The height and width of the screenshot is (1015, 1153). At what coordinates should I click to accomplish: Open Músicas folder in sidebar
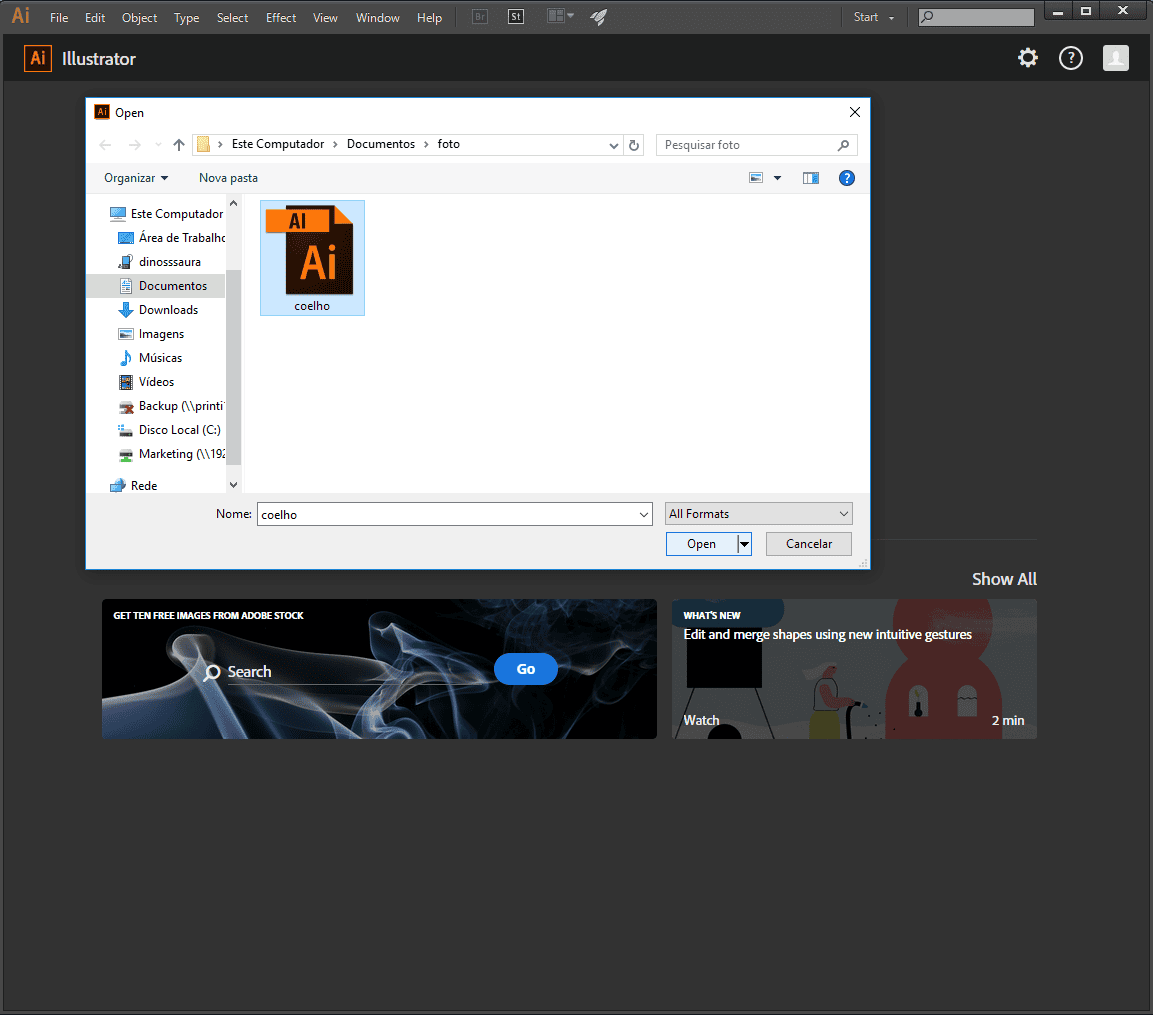tap(150, 358)
